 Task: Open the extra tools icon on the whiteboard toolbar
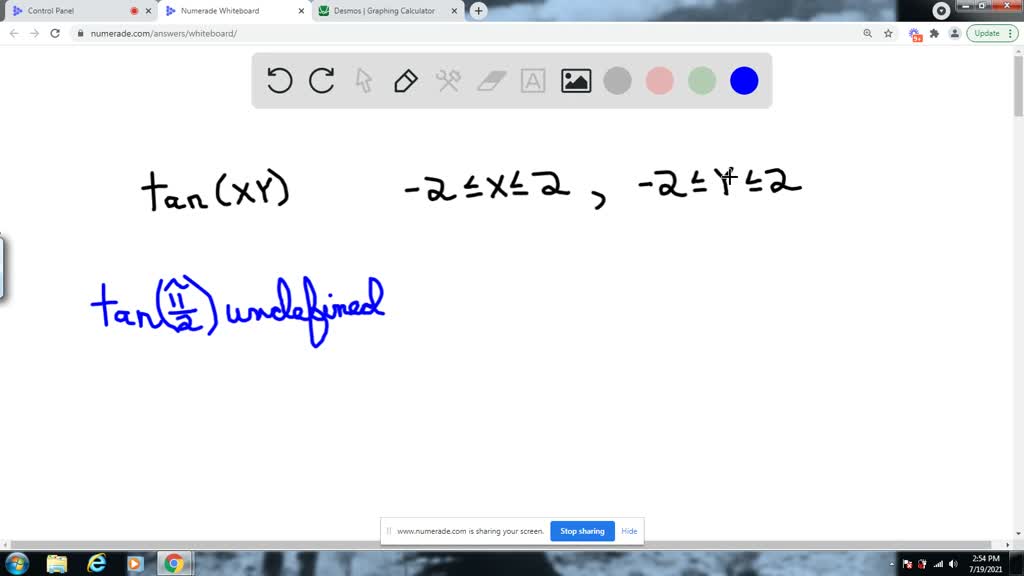447,80
